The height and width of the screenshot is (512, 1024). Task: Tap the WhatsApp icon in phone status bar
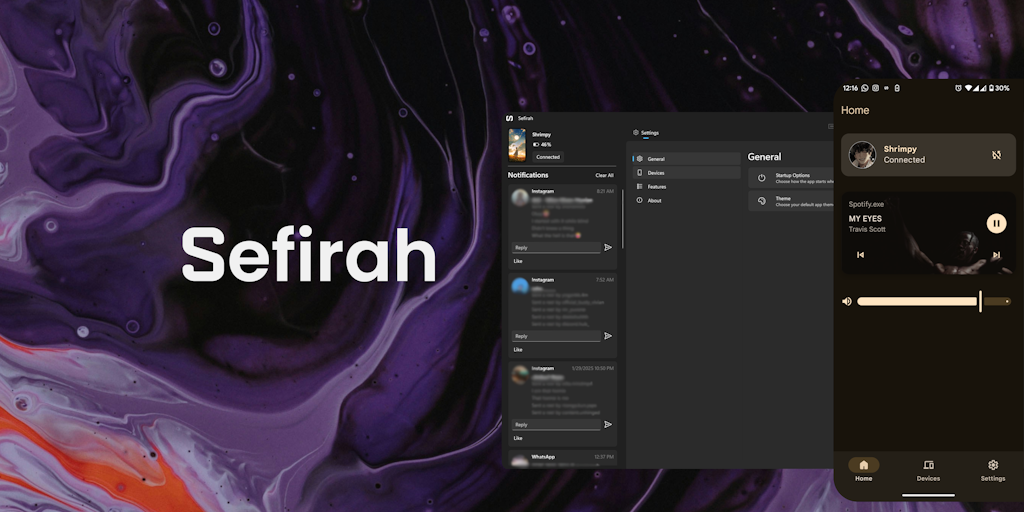[x=865, y=88]
